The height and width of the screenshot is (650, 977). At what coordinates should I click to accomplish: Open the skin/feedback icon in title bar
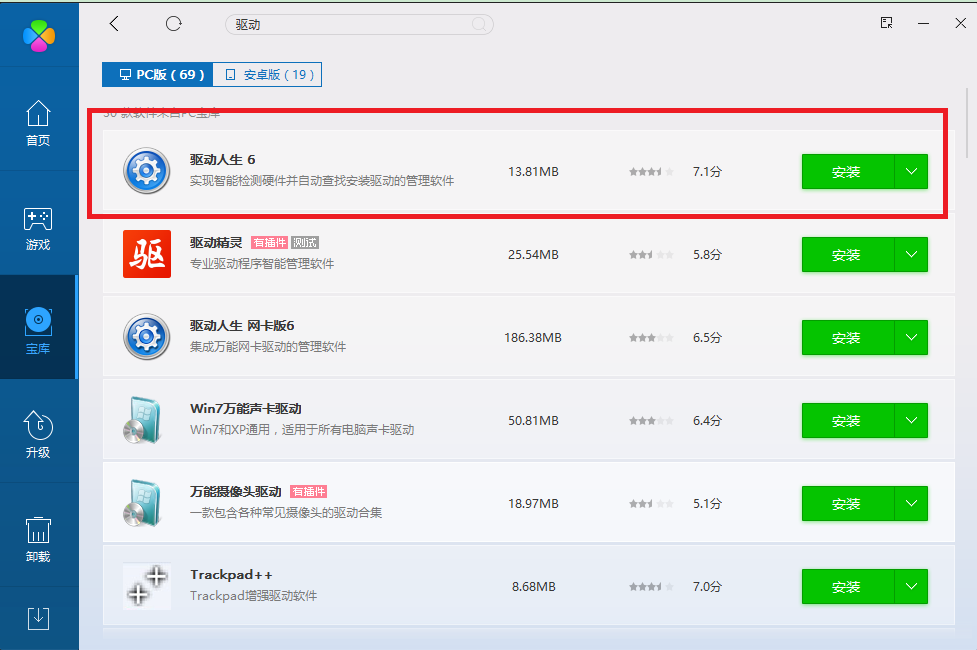(887, 23)
